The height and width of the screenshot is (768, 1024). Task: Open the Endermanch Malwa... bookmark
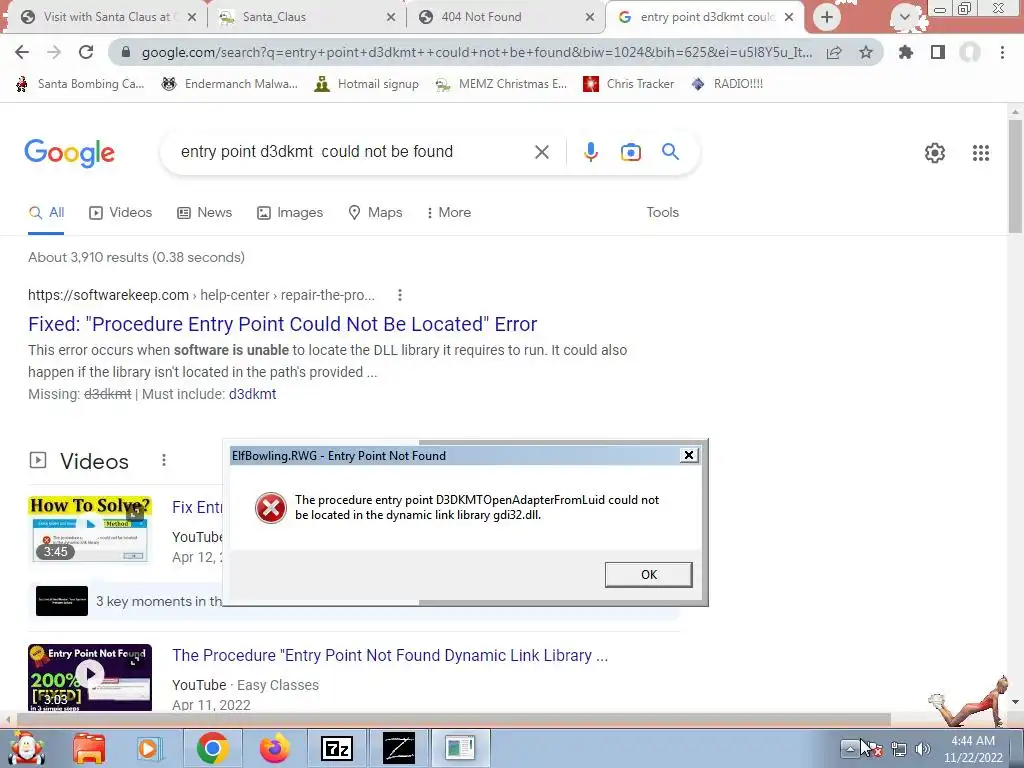coord(229,84)
